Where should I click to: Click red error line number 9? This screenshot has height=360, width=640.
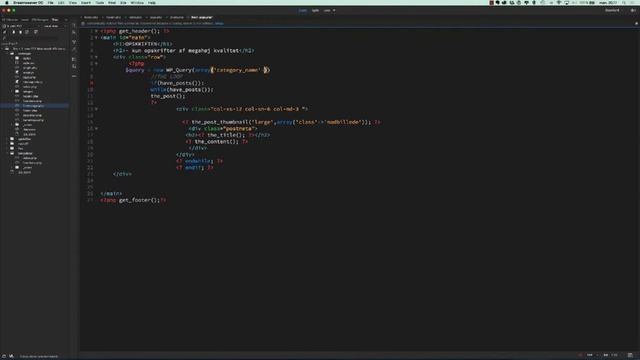click(91, 83)
